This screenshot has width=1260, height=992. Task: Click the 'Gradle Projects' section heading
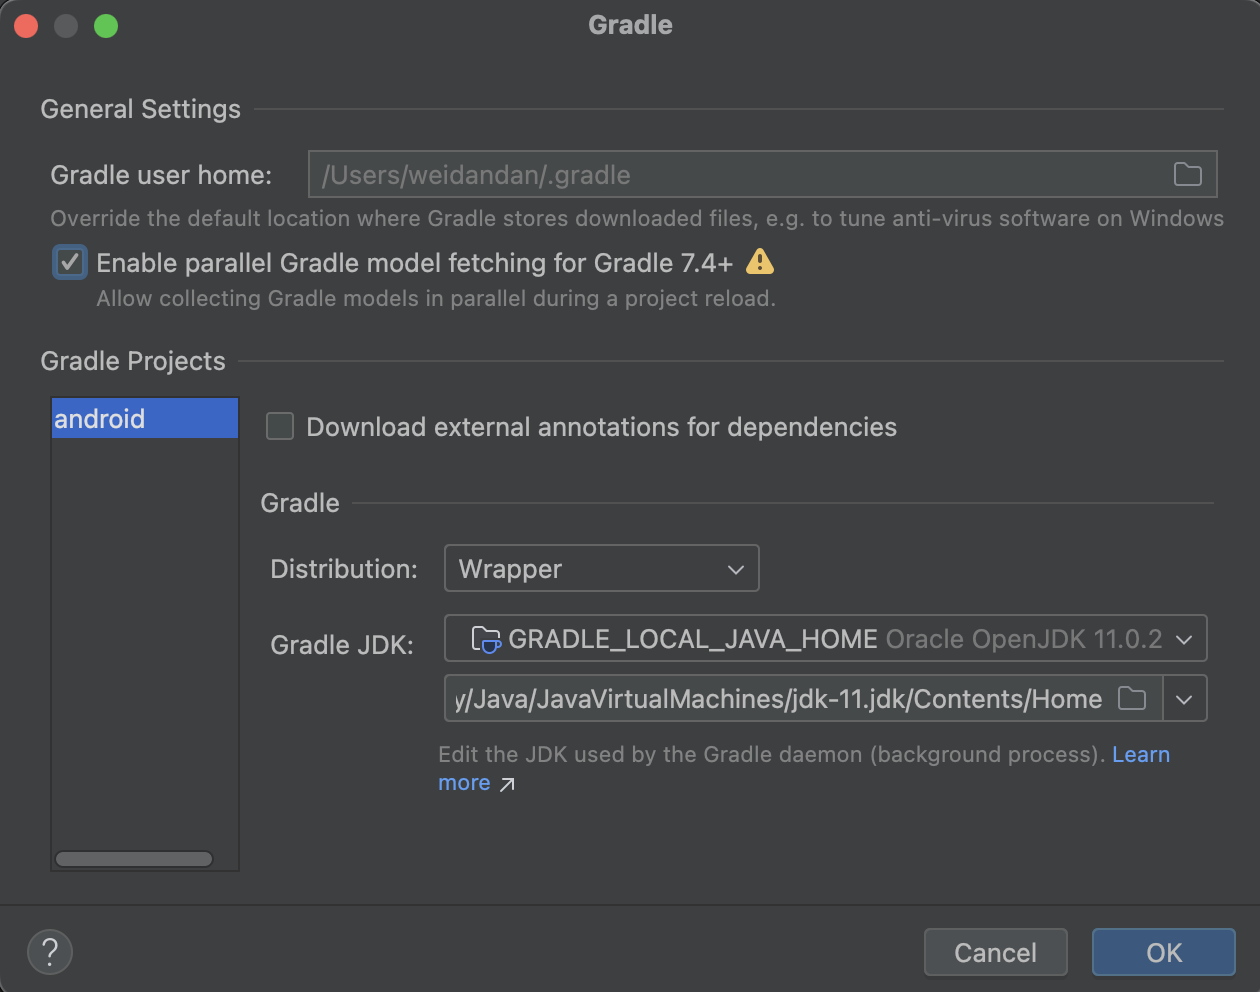point(133,361)
